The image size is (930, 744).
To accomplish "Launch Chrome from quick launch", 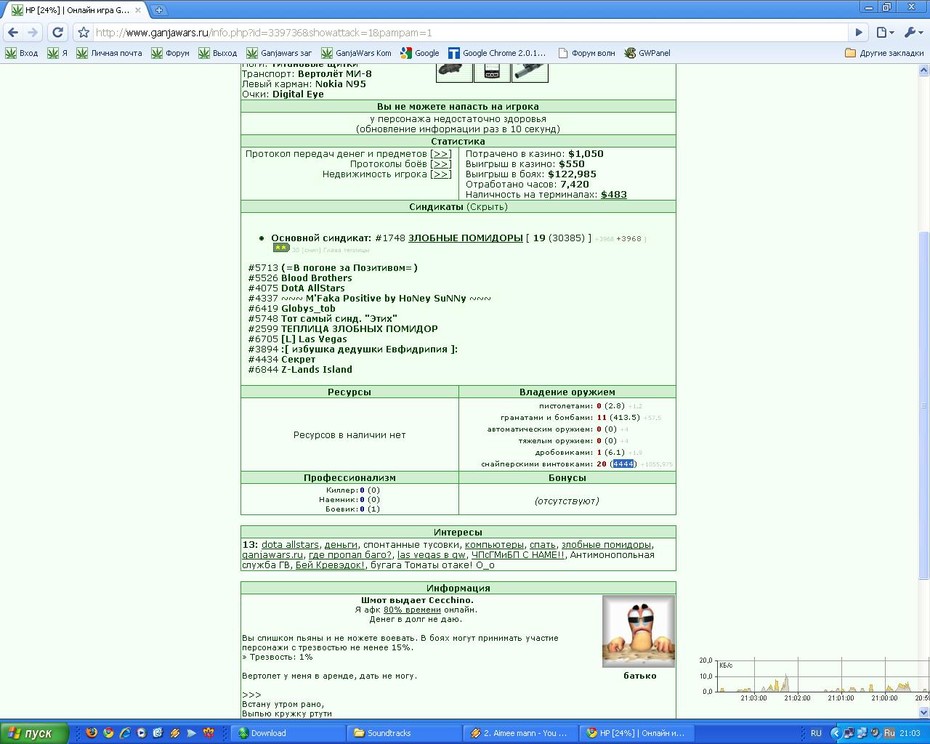I will pos(109,733).
